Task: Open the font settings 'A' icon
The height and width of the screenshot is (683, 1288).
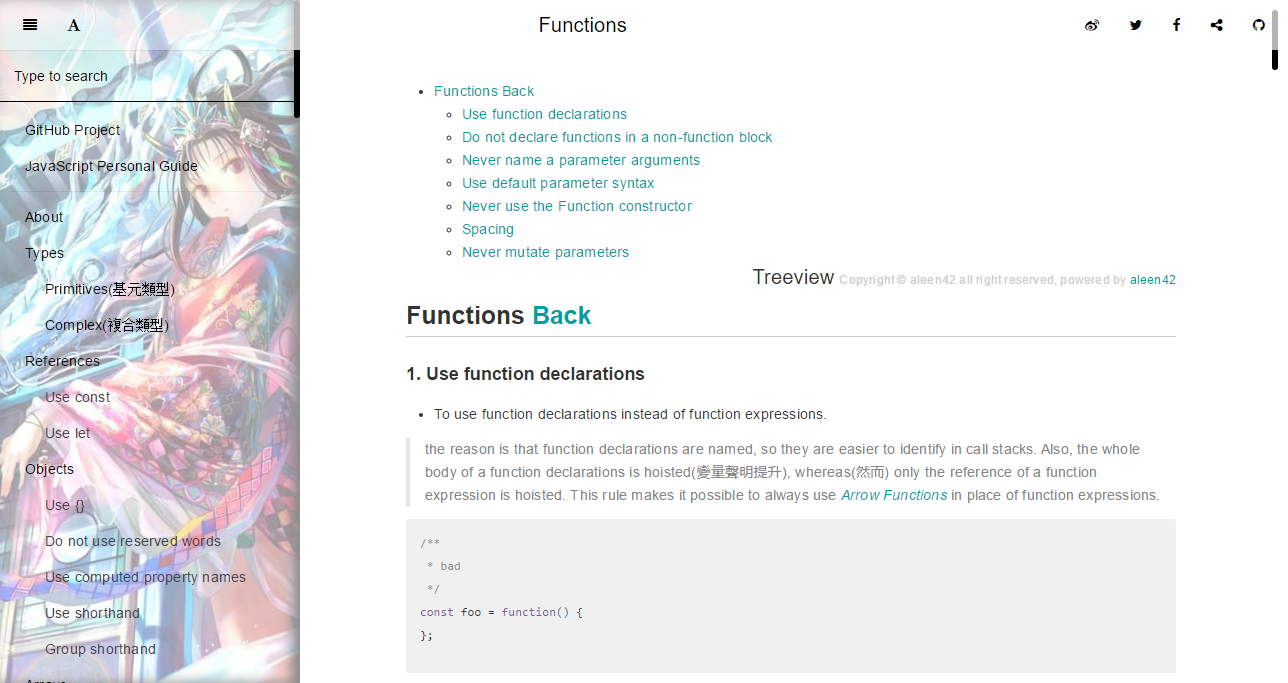Action: pos(73,25)
